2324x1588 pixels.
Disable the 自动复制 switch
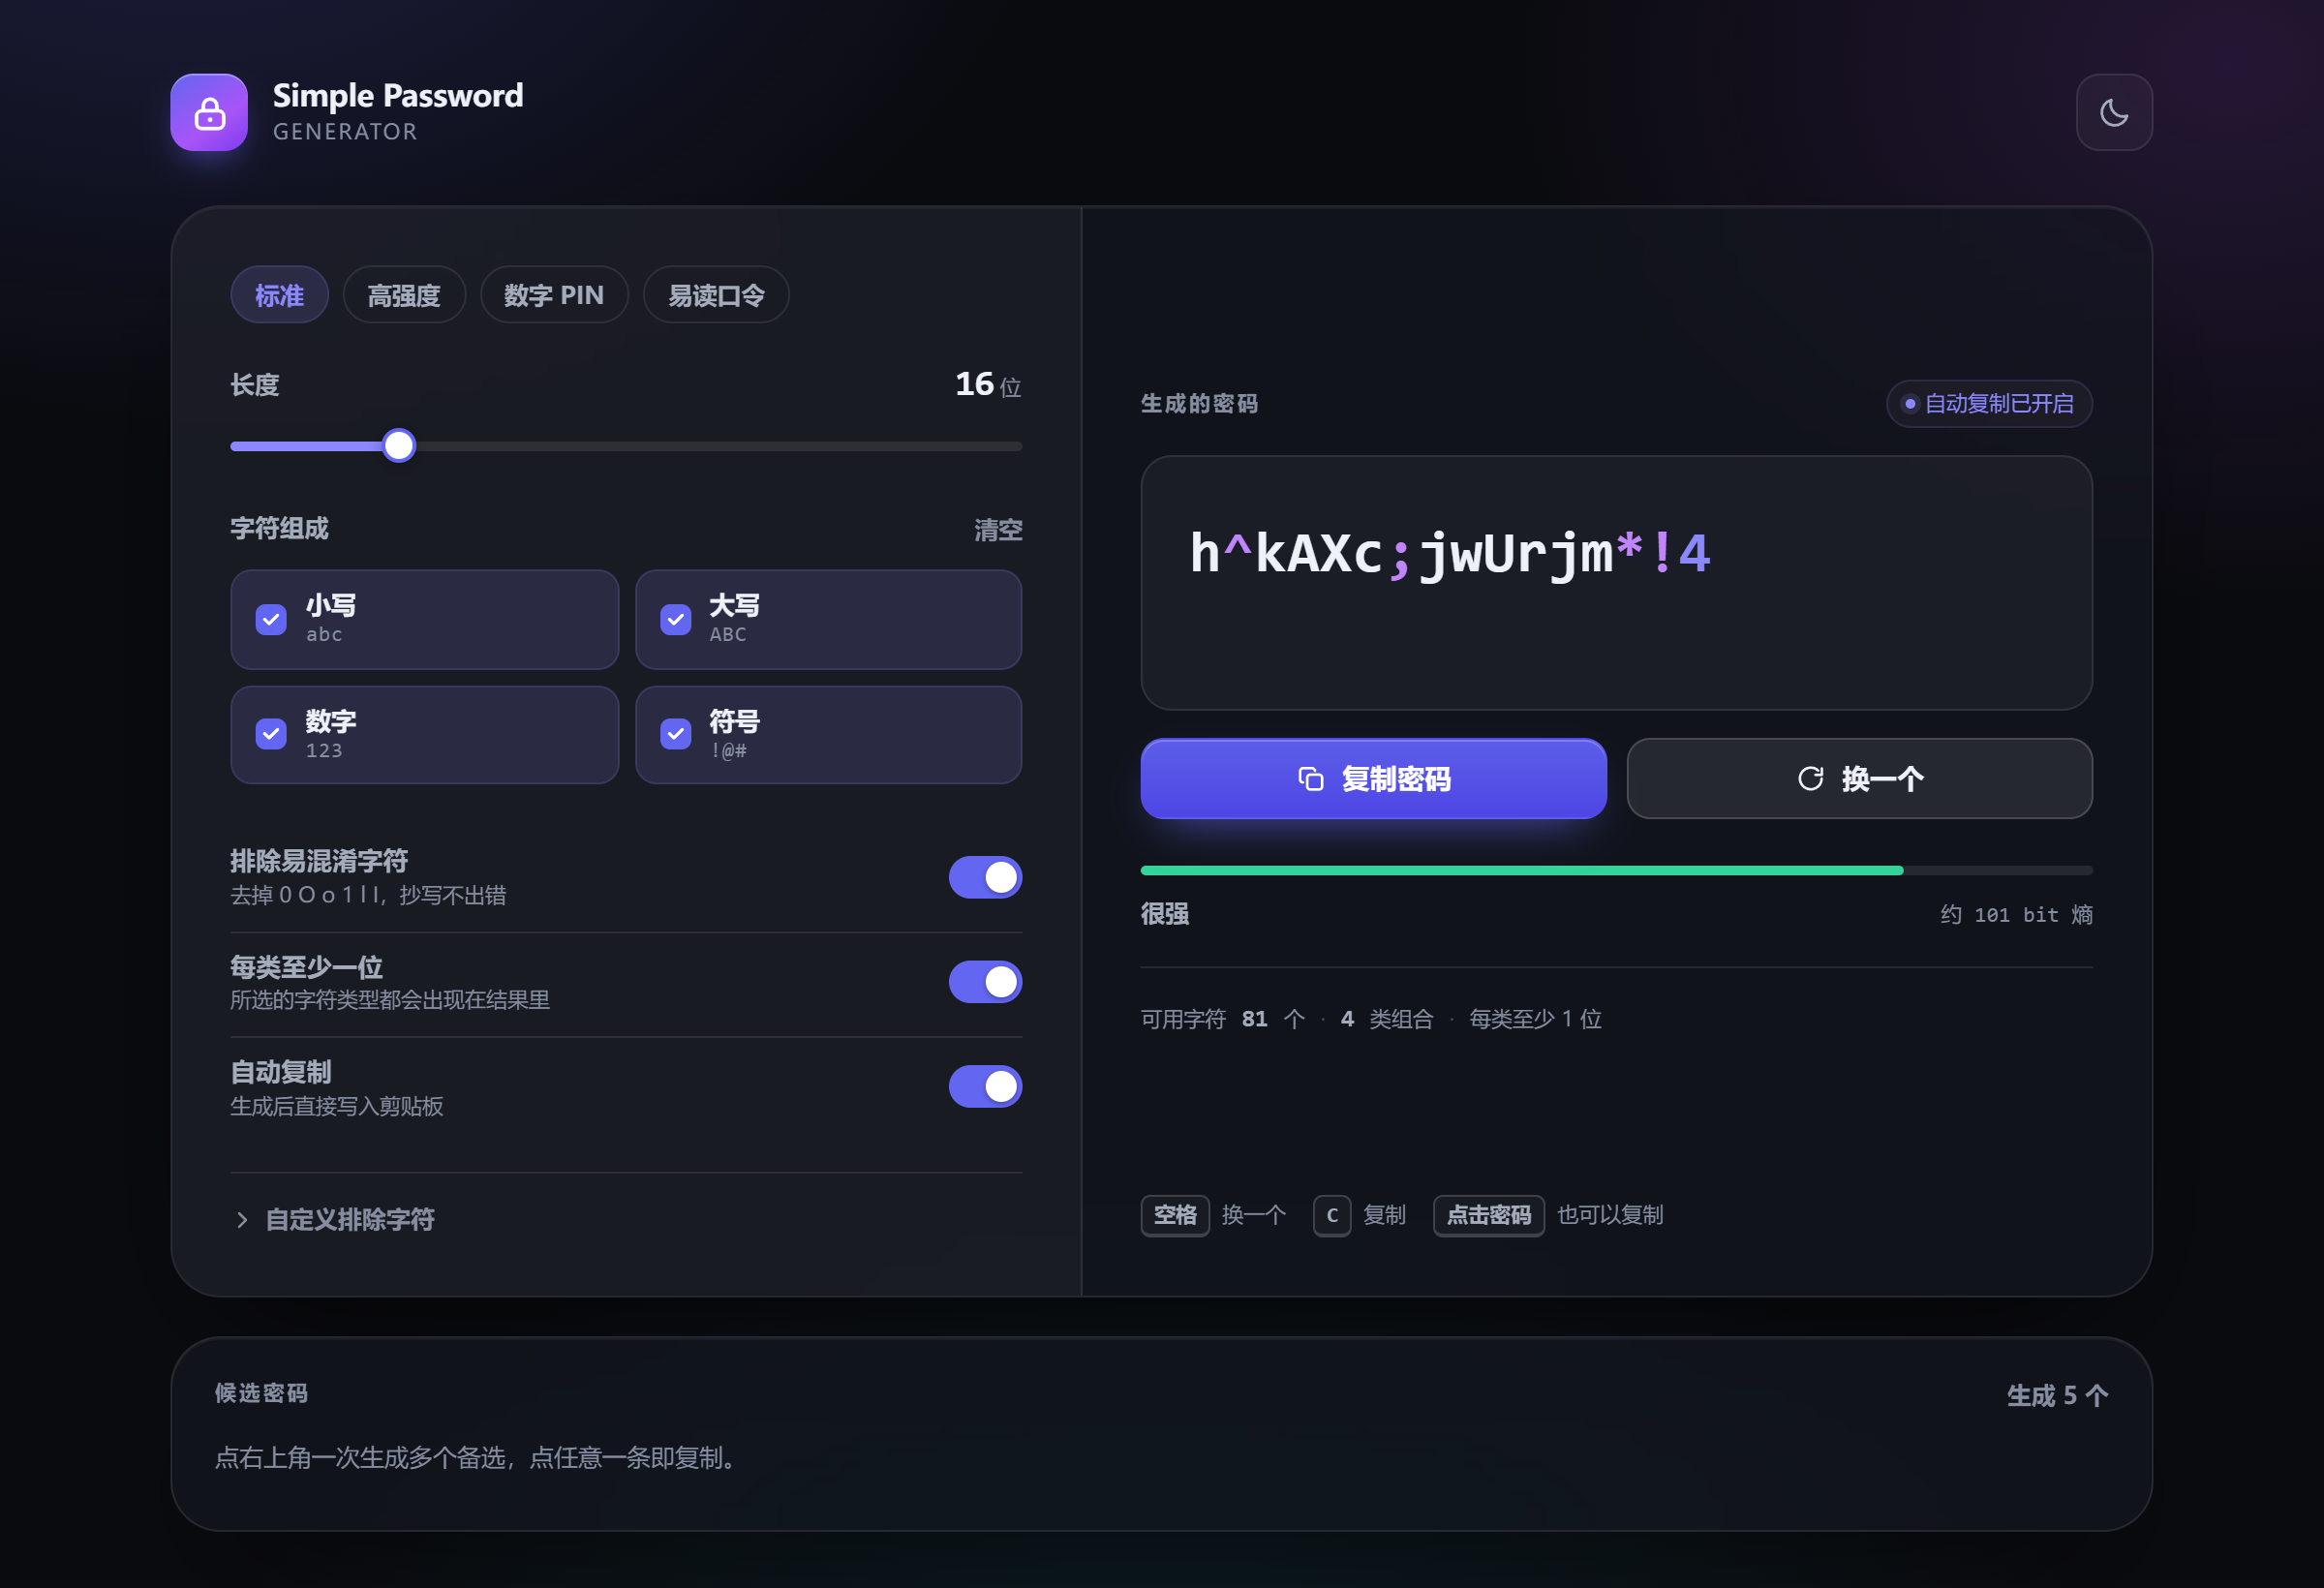pos(985,1086)
